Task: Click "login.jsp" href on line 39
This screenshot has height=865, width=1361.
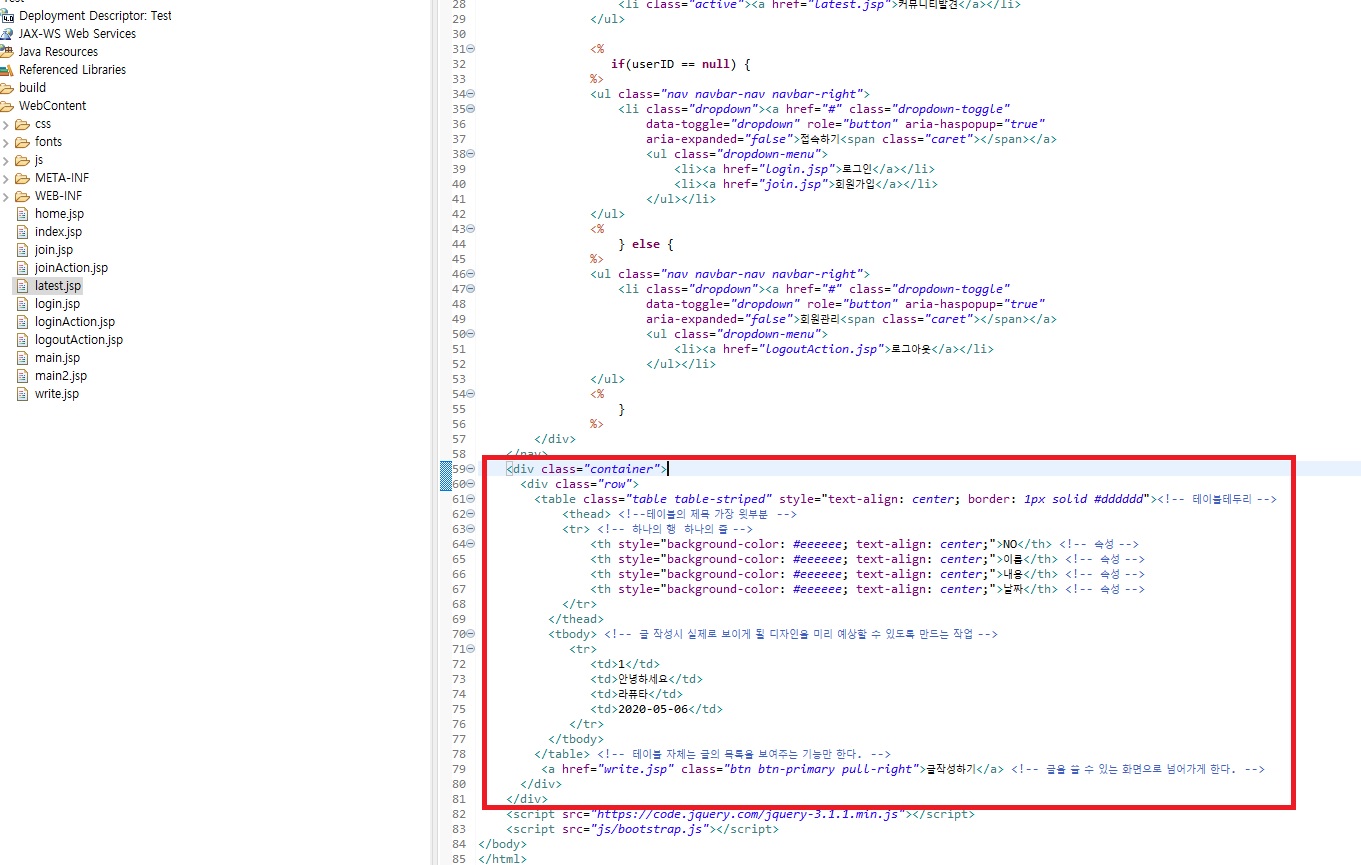Action: tap(797, 169)
